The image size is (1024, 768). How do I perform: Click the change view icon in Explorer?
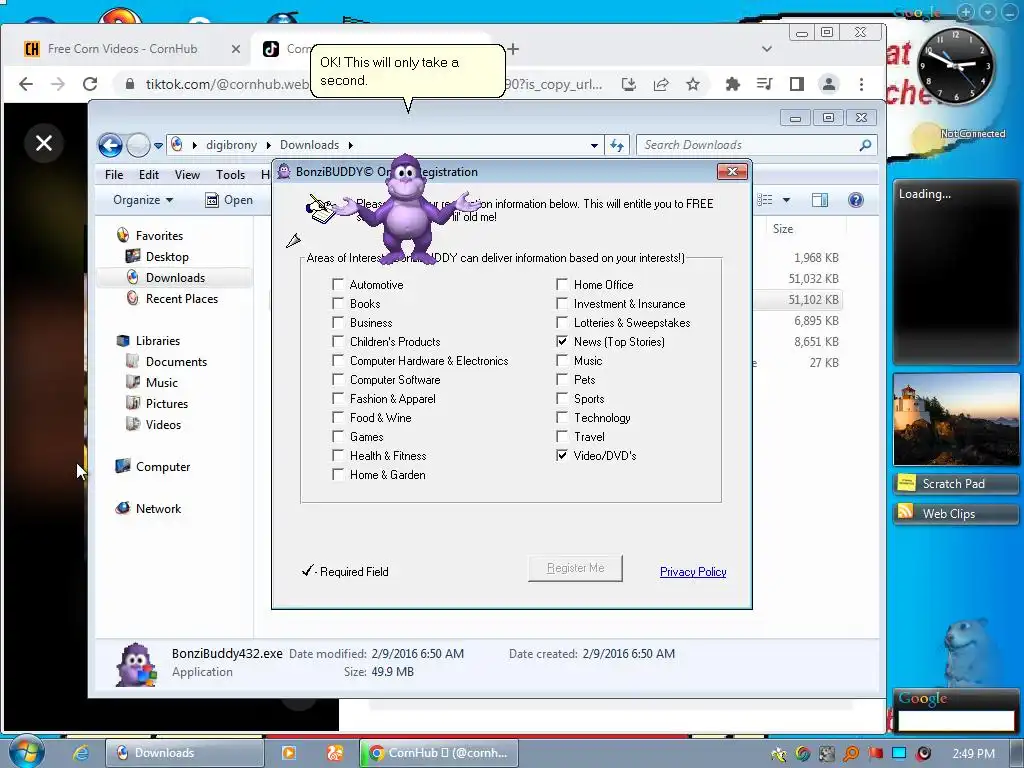[765, 200]
